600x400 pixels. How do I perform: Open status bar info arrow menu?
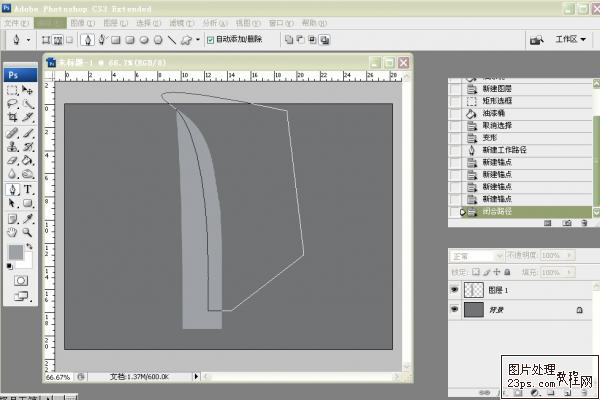(x=196, y=377)
